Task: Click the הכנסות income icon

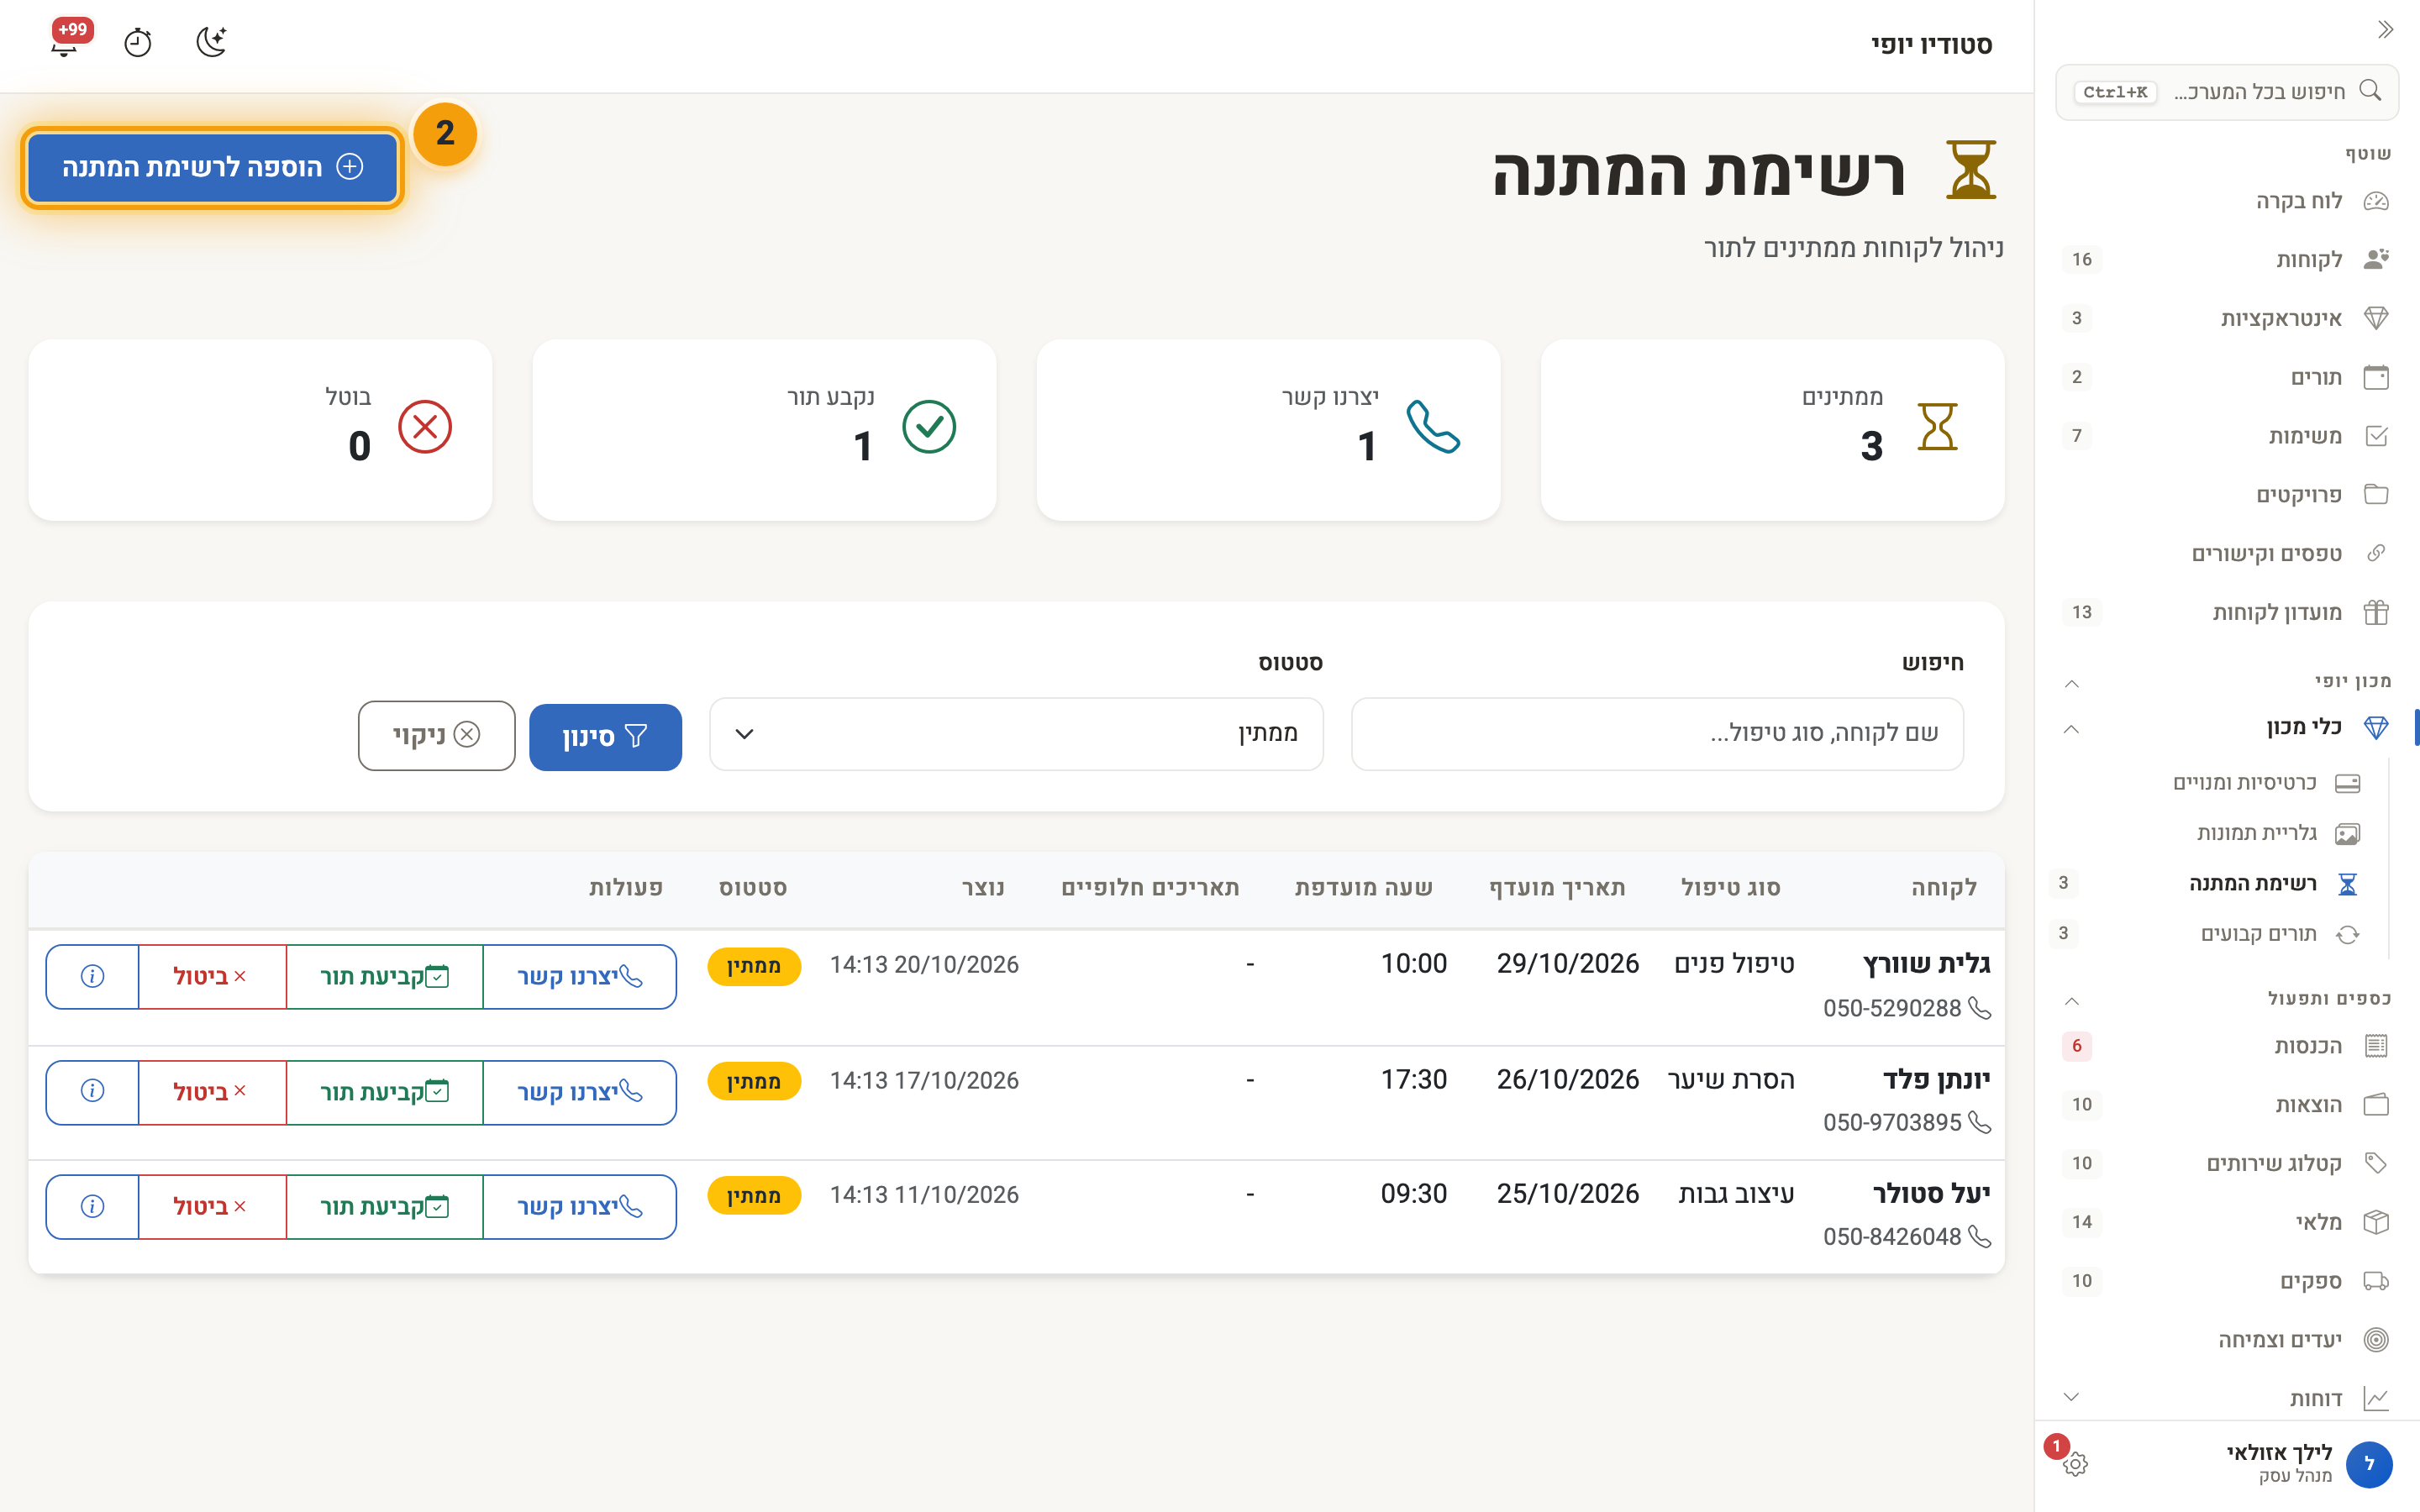Action: click(x=2376, y=1046)
